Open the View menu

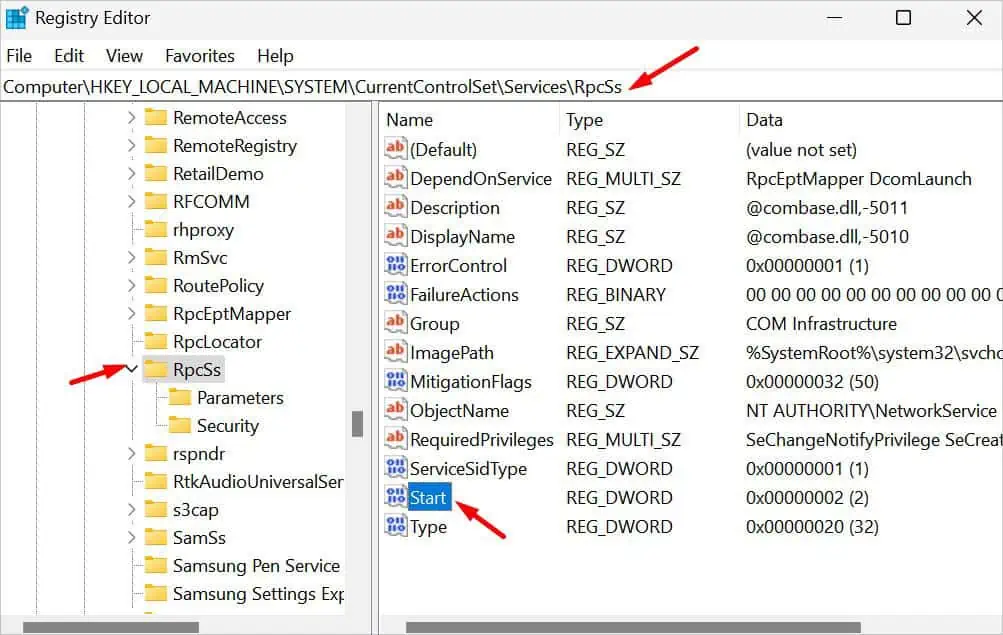[123, 55]
